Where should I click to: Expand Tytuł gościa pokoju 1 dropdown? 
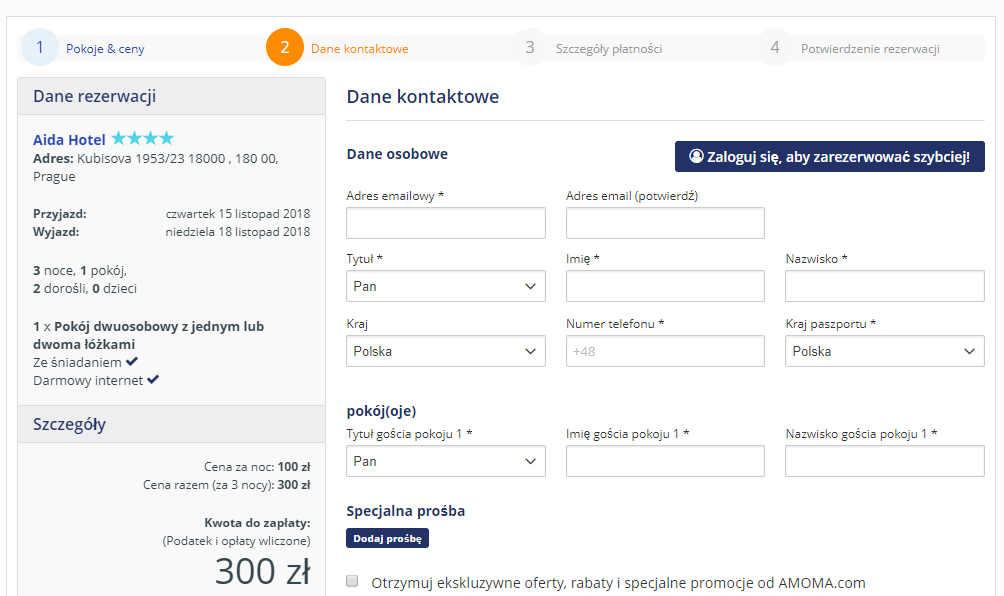pos(446,461)
